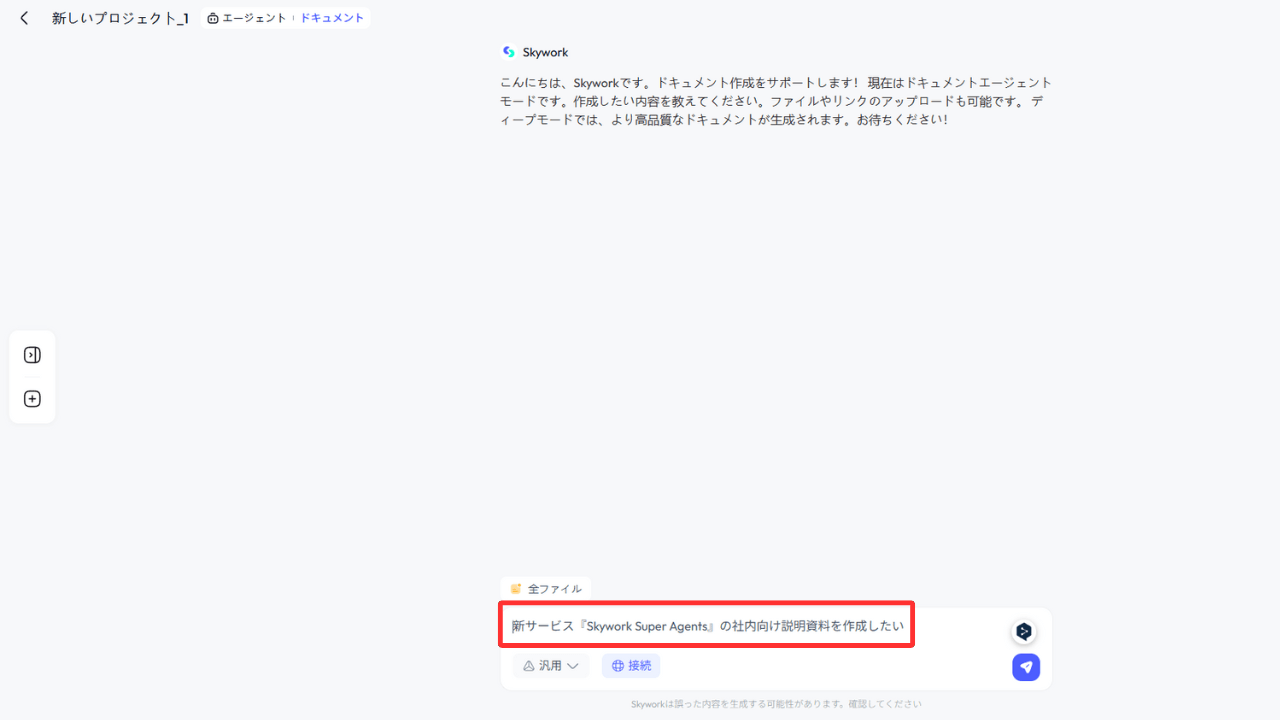Click the Skywork logo icon in chat
Viewport: 1280px width, 720px height.
(509, 52)
